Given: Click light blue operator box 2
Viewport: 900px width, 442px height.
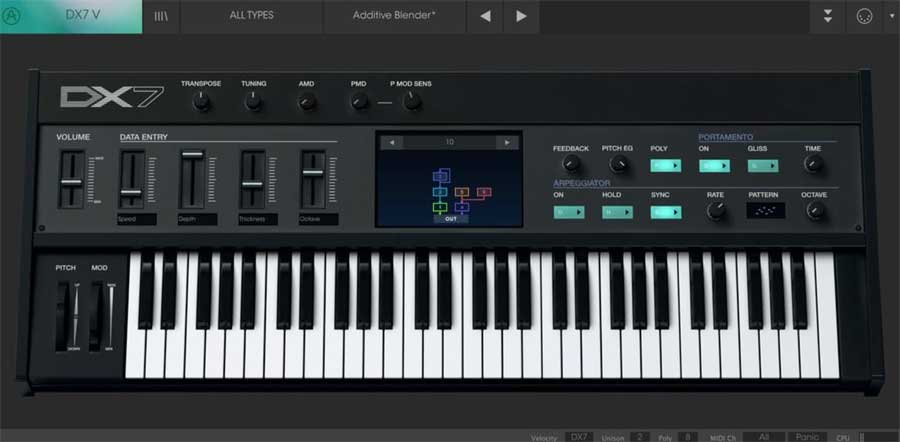Looking at the screenshot, I should coord(440,192).
